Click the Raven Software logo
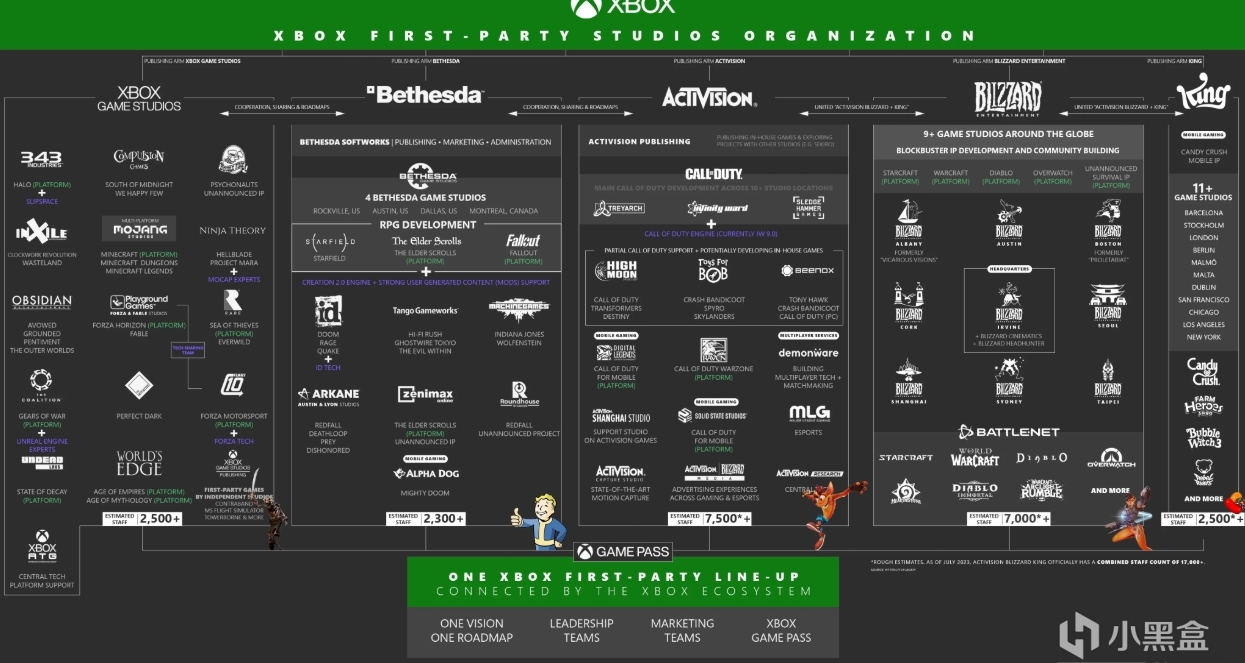Screen dimensions: 1245x663 point(714,350)
